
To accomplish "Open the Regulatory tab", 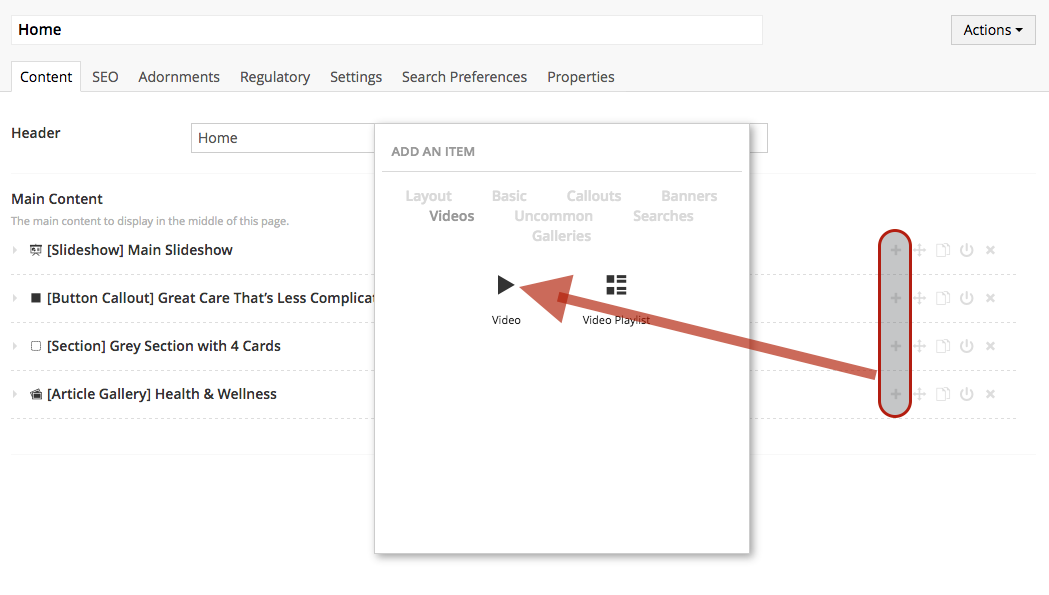I will [274, 76].
